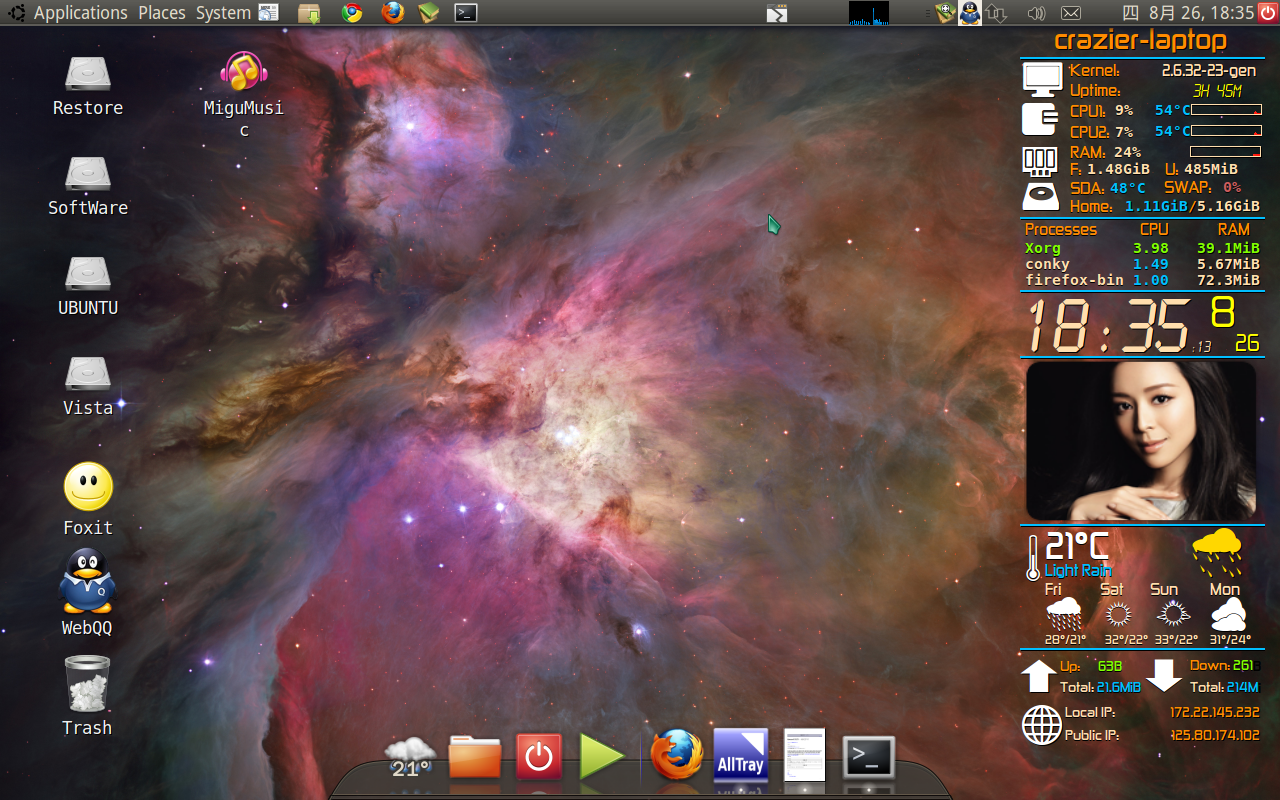Click the public IP "125.80.174.102"
1280x800 pixels.
(1214, 735)
